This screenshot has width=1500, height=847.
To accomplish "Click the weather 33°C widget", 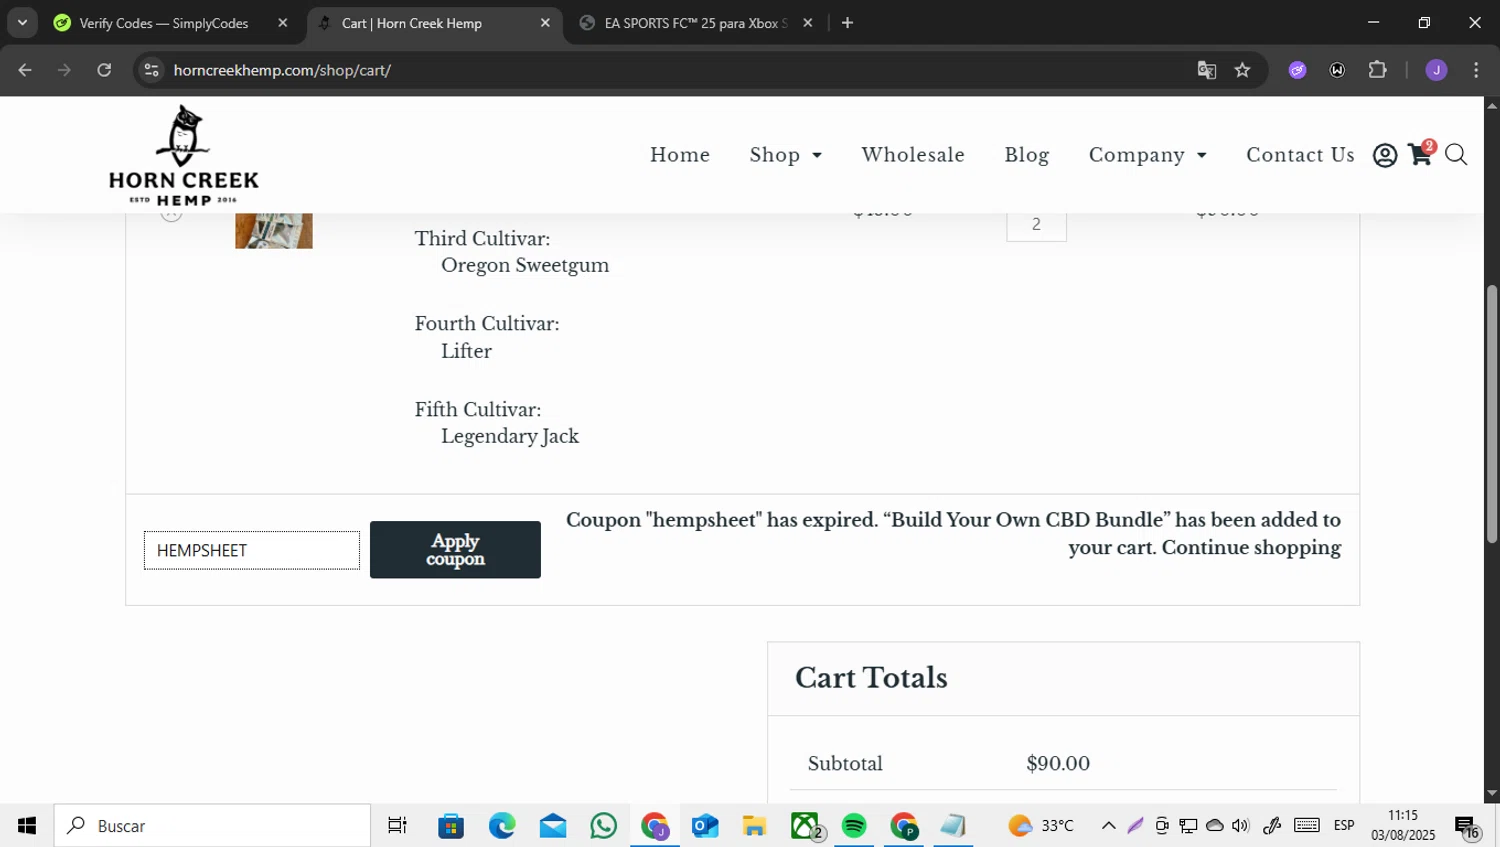I will pyautogui.click(x=1041, y=826).
